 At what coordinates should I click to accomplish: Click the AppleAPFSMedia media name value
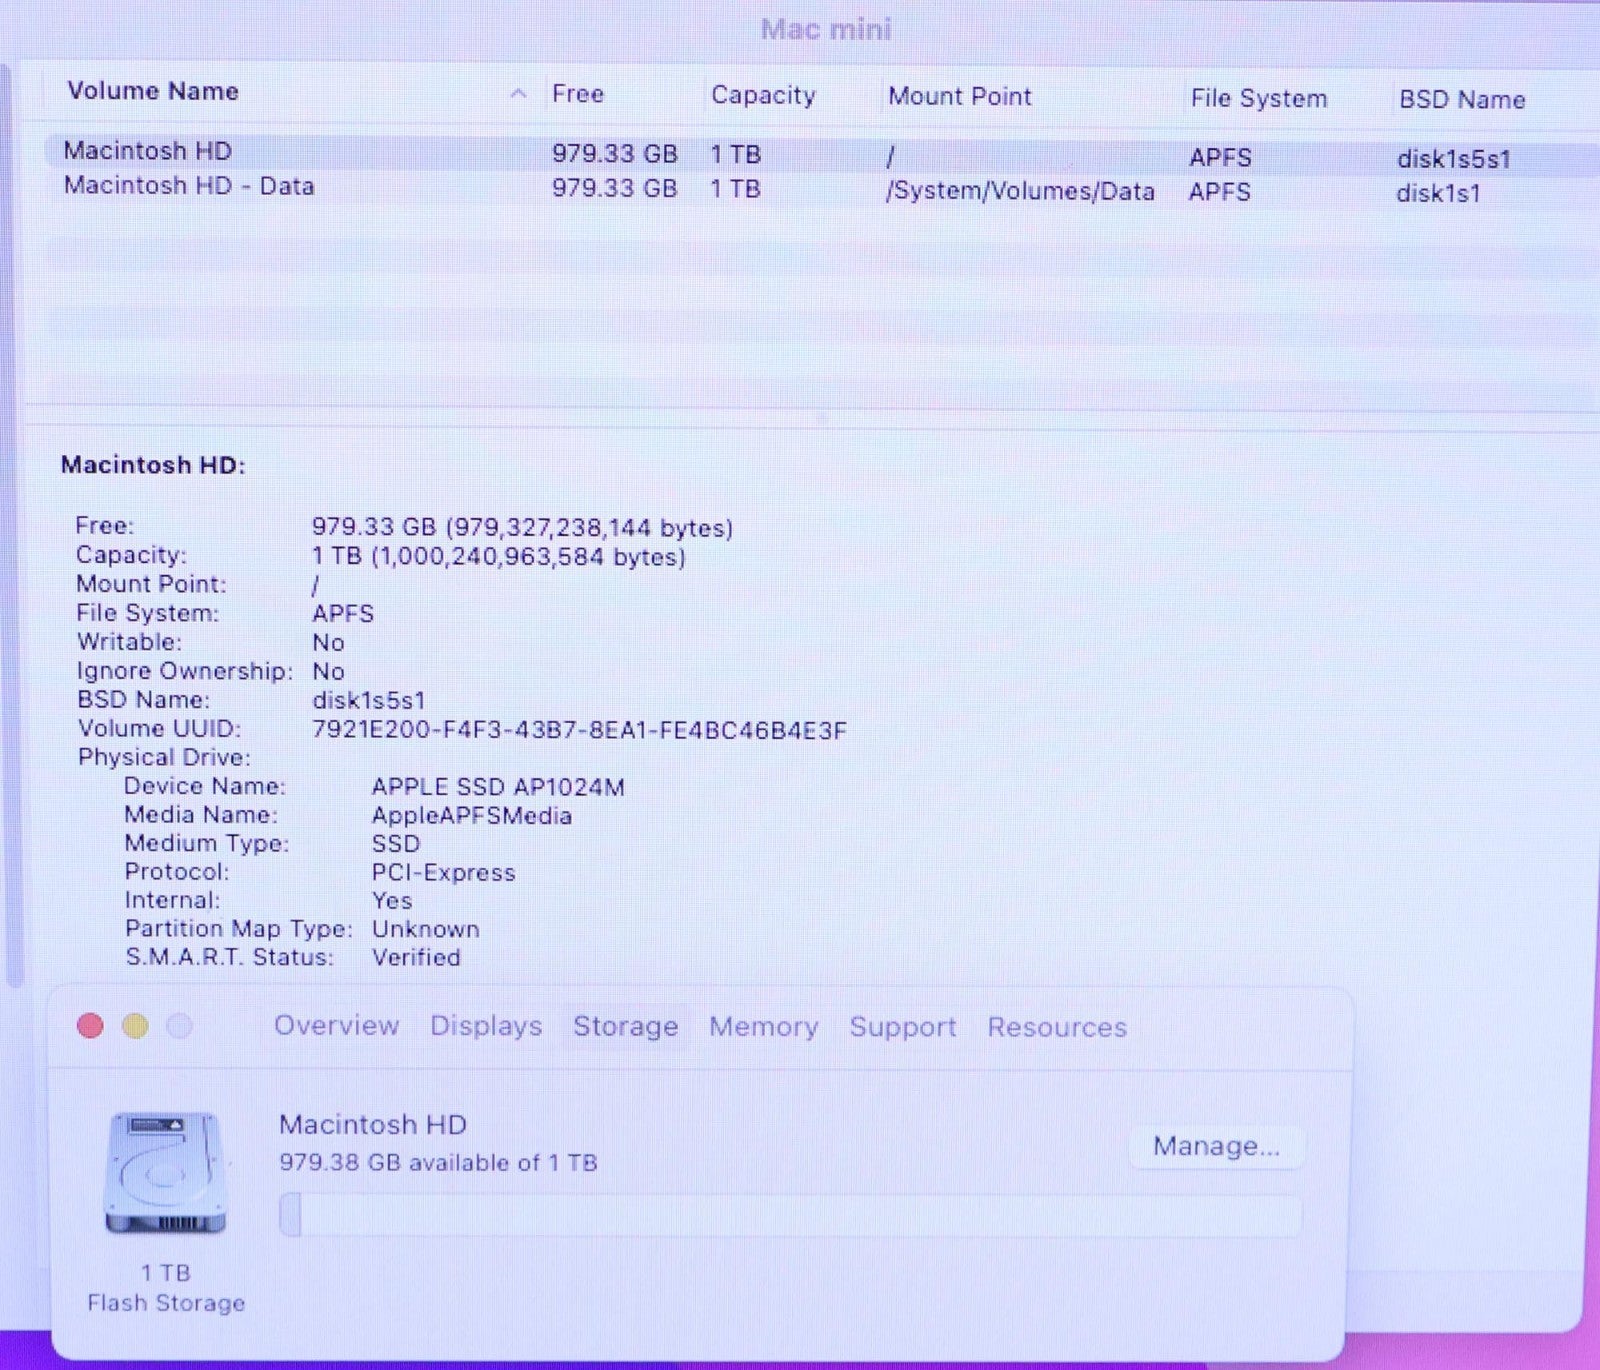tap(471, 816)
